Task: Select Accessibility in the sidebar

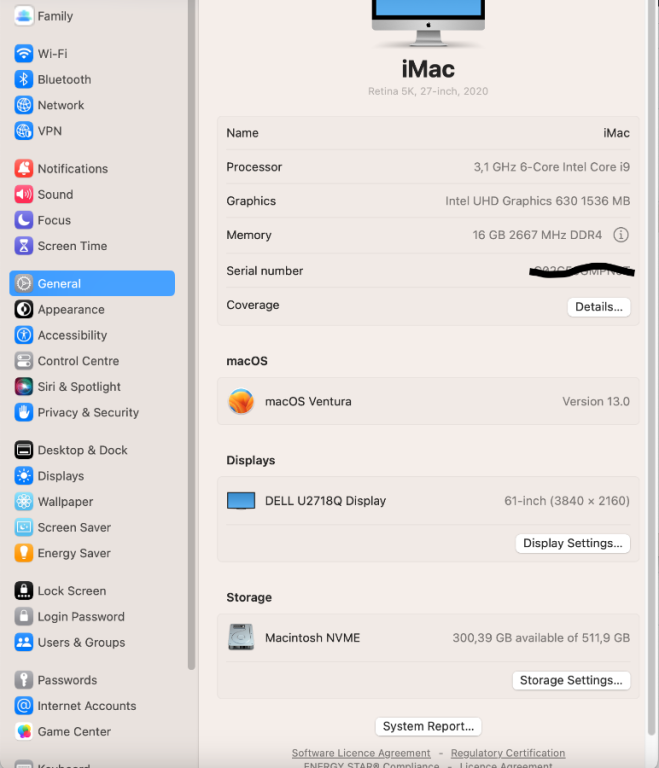Action: click(x=72, y=335)
